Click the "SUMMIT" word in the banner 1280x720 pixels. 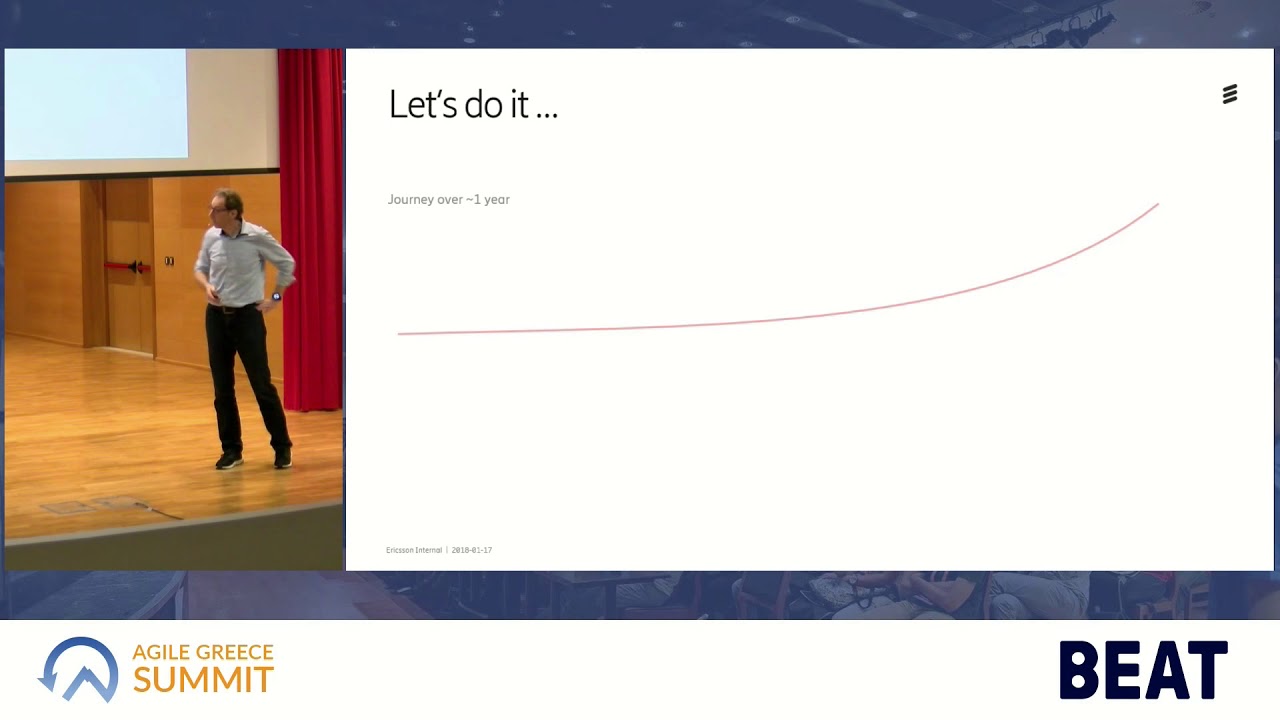coord(203,681)
